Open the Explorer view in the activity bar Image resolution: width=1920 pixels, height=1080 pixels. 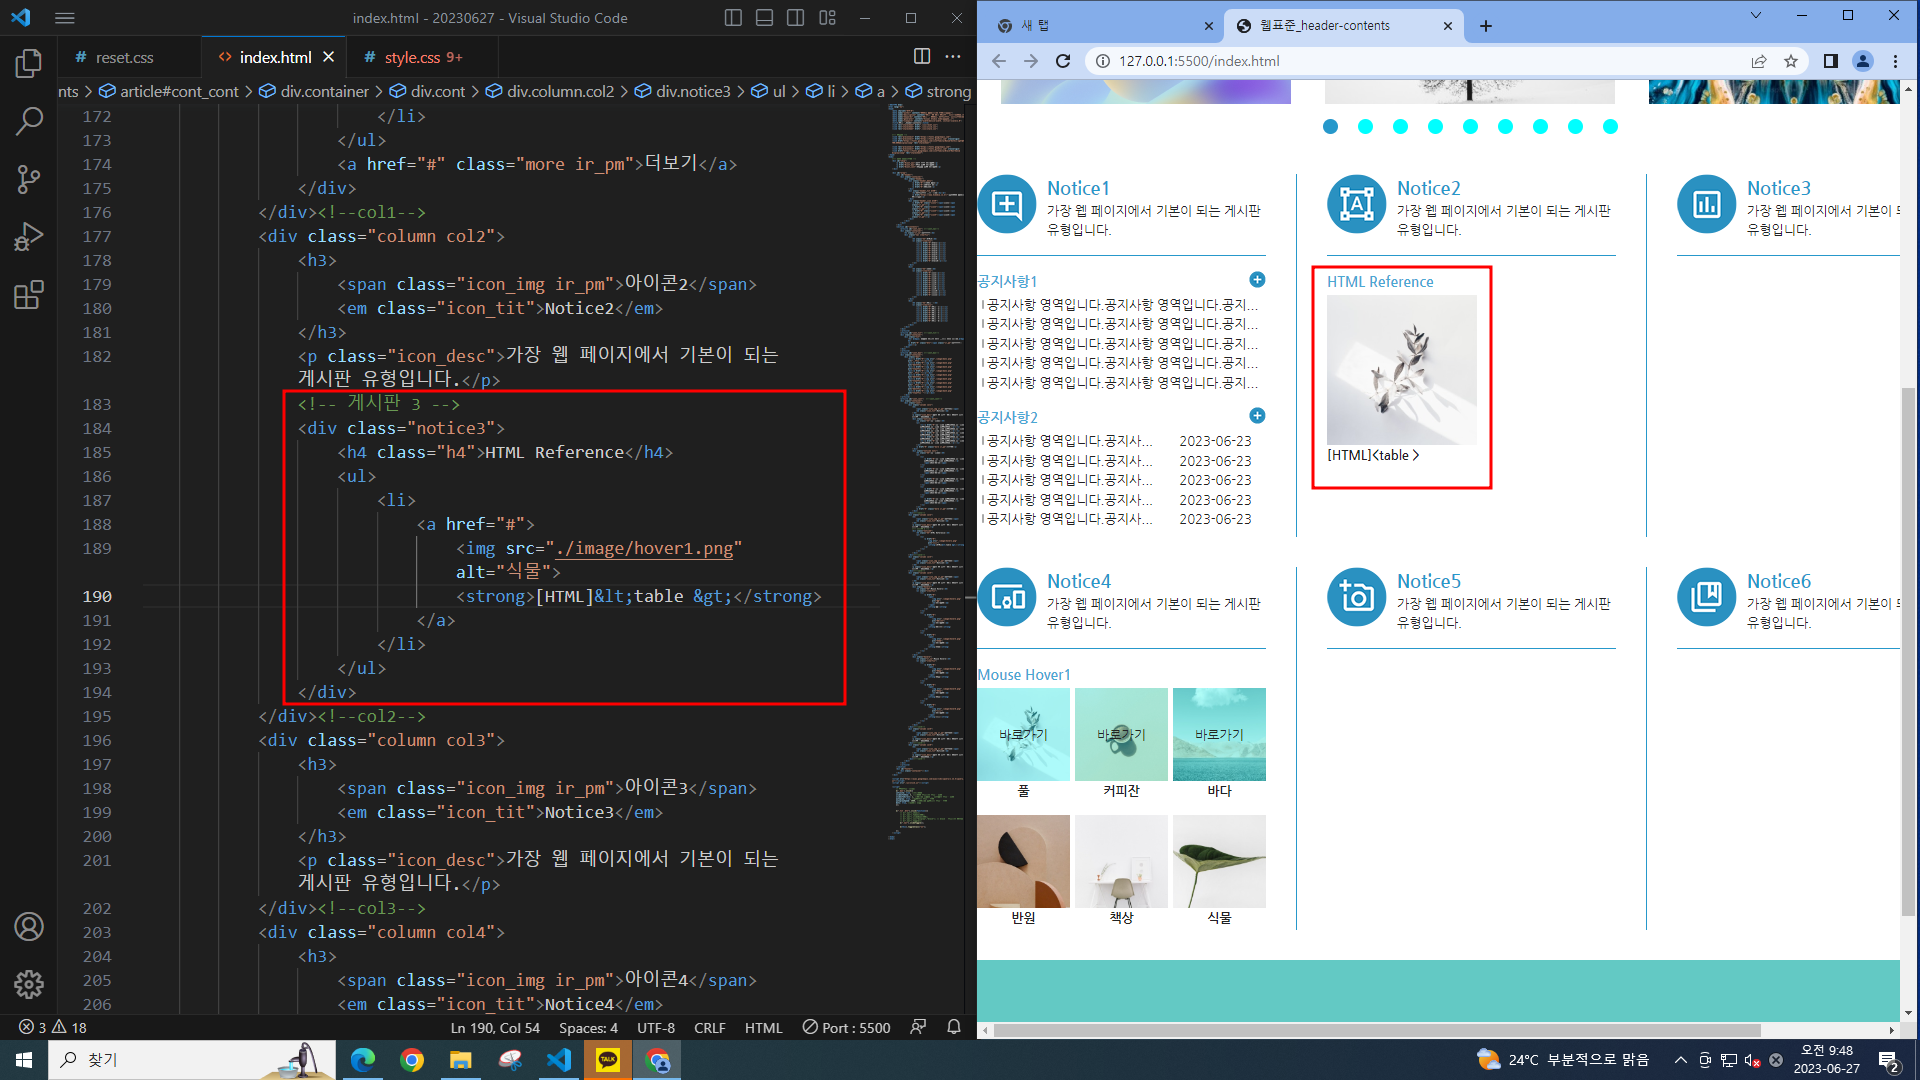point(29,64)
